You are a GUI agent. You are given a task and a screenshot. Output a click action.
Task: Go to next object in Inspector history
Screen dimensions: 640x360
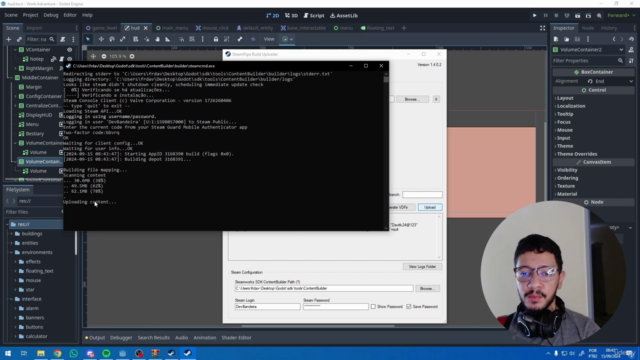[622, 39]
